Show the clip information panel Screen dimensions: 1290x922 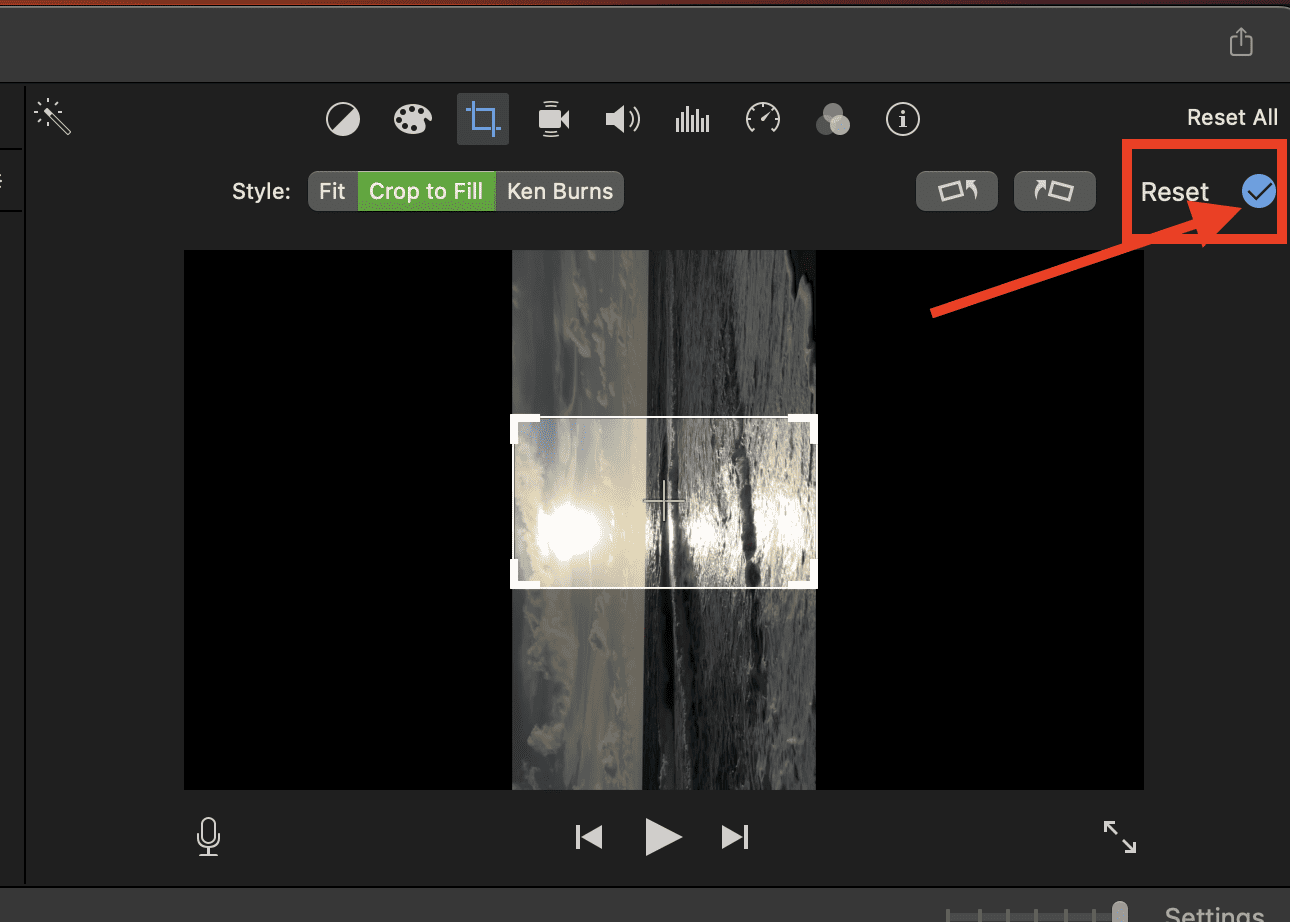pyautogui.click(x=903, y=120)
